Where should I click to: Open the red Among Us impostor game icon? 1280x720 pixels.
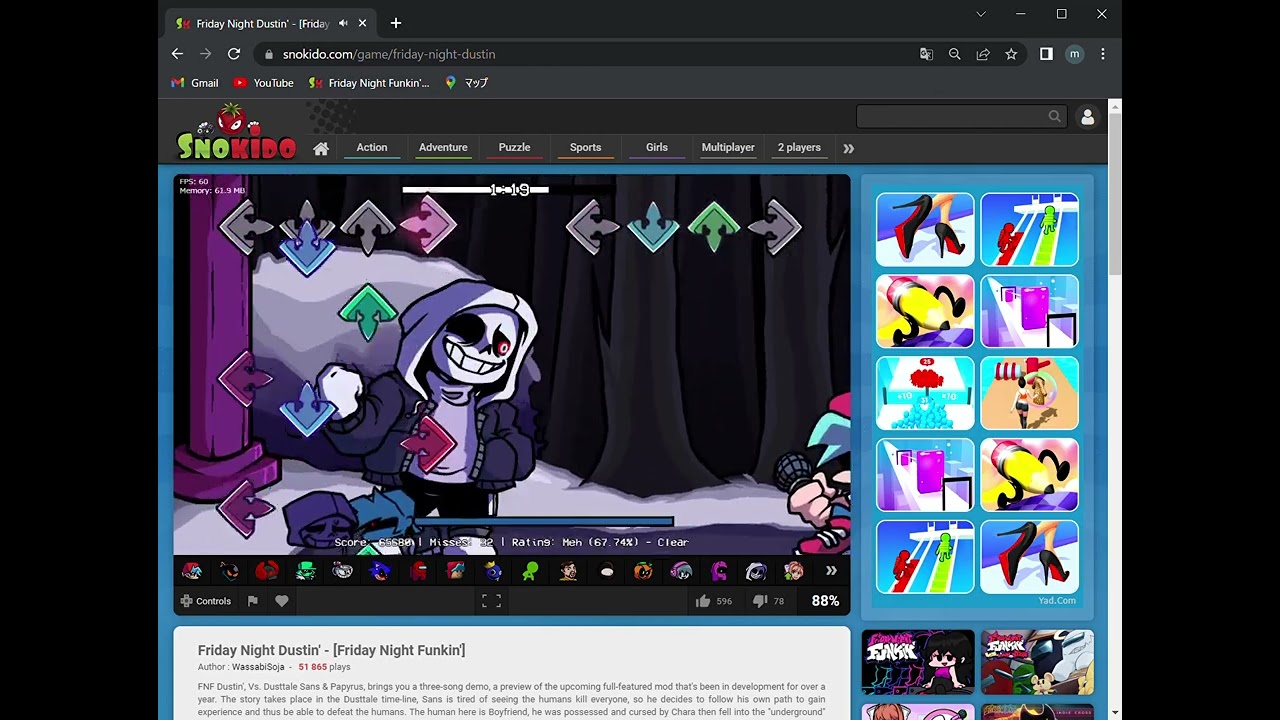[x=418, y=571]
